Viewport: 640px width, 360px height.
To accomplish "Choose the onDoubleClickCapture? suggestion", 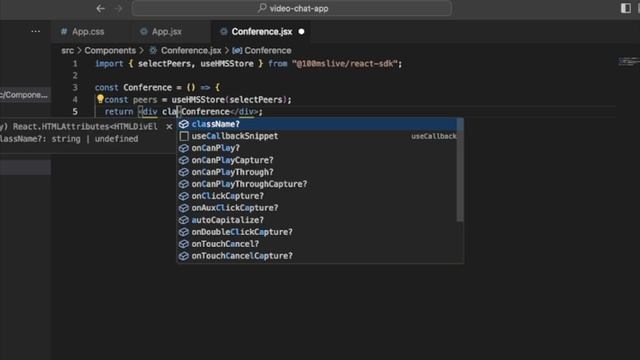I will tap(318, 232).
